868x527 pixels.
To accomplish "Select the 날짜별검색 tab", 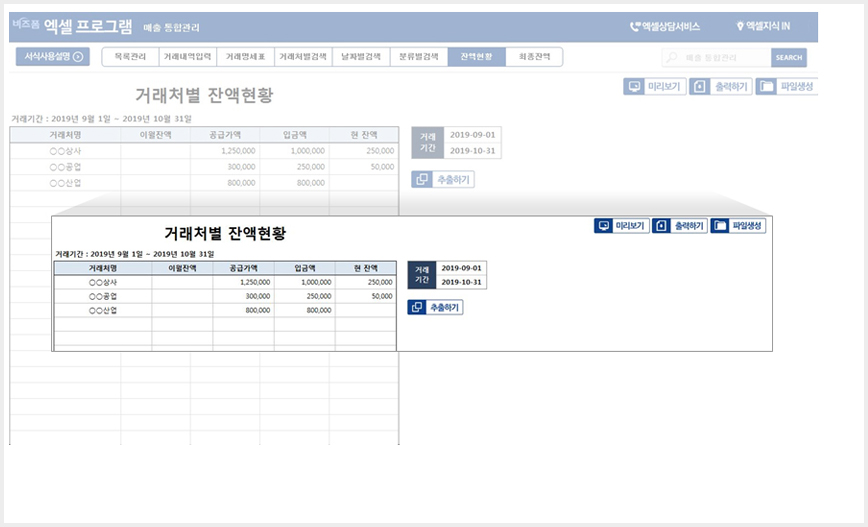I will pos(361,57).
